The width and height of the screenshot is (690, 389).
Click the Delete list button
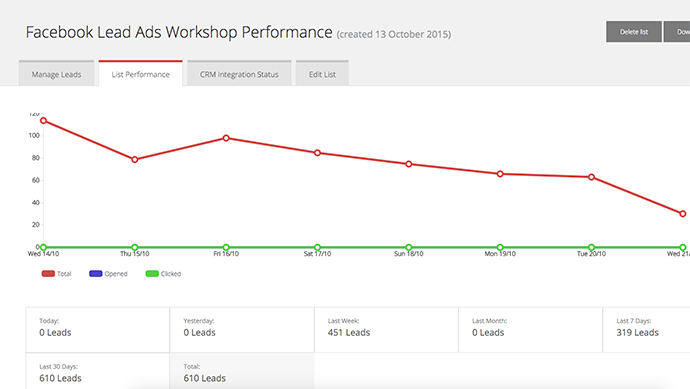pyautogui.click(x=634, y=32)
